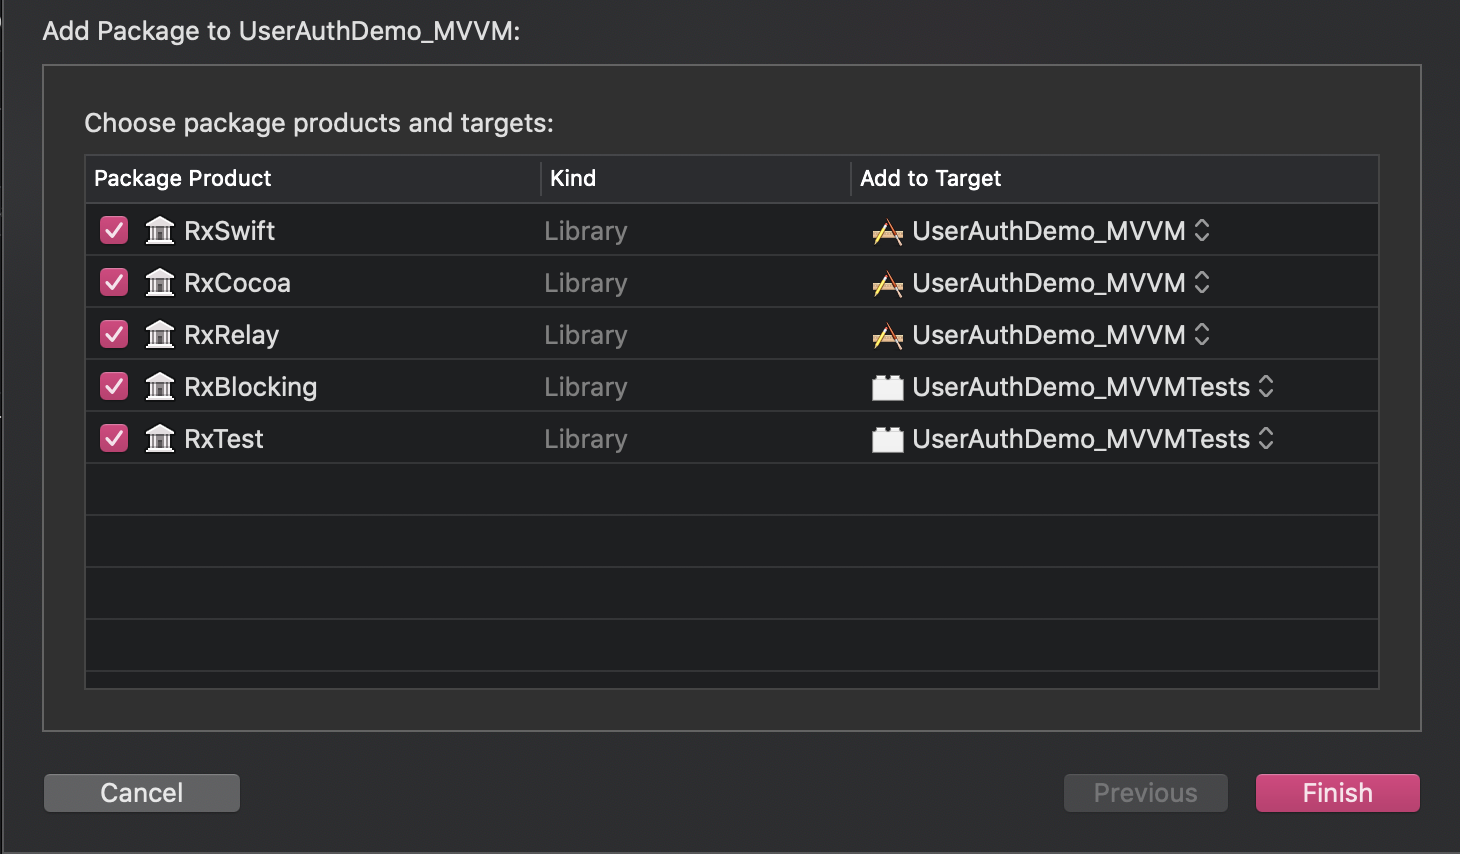Open target dropdown for RxSwift
This screenshot has height=854, width=1460.
(1202, 231)
